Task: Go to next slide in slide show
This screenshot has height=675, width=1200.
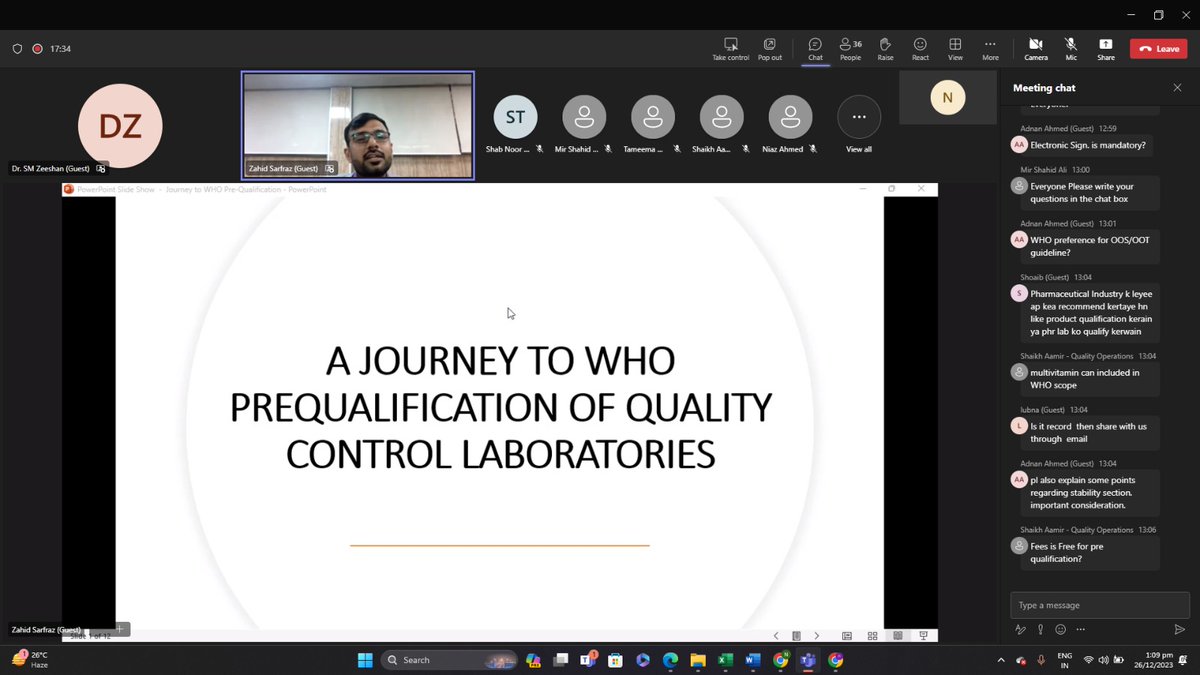Action: (816, 635)
